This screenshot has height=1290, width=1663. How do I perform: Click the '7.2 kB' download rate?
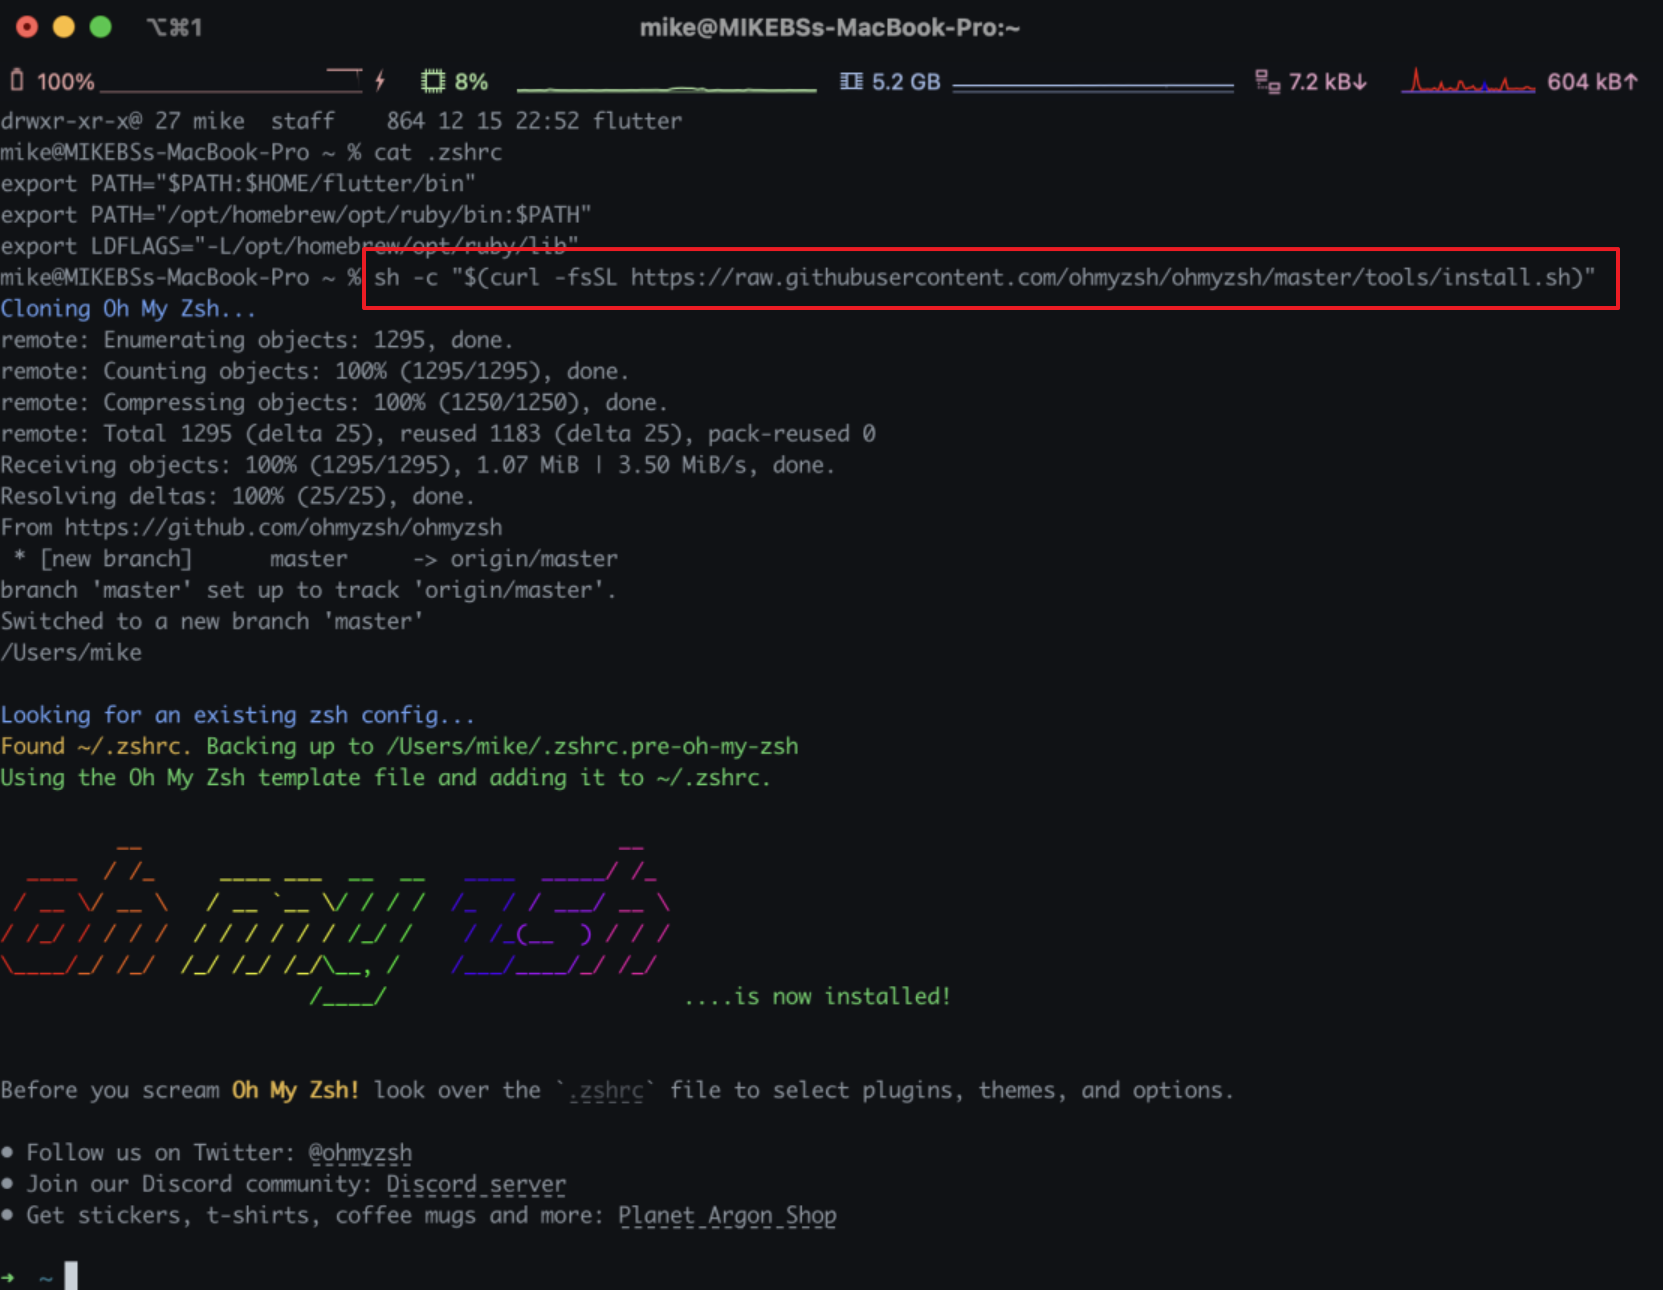(1327, 82)
